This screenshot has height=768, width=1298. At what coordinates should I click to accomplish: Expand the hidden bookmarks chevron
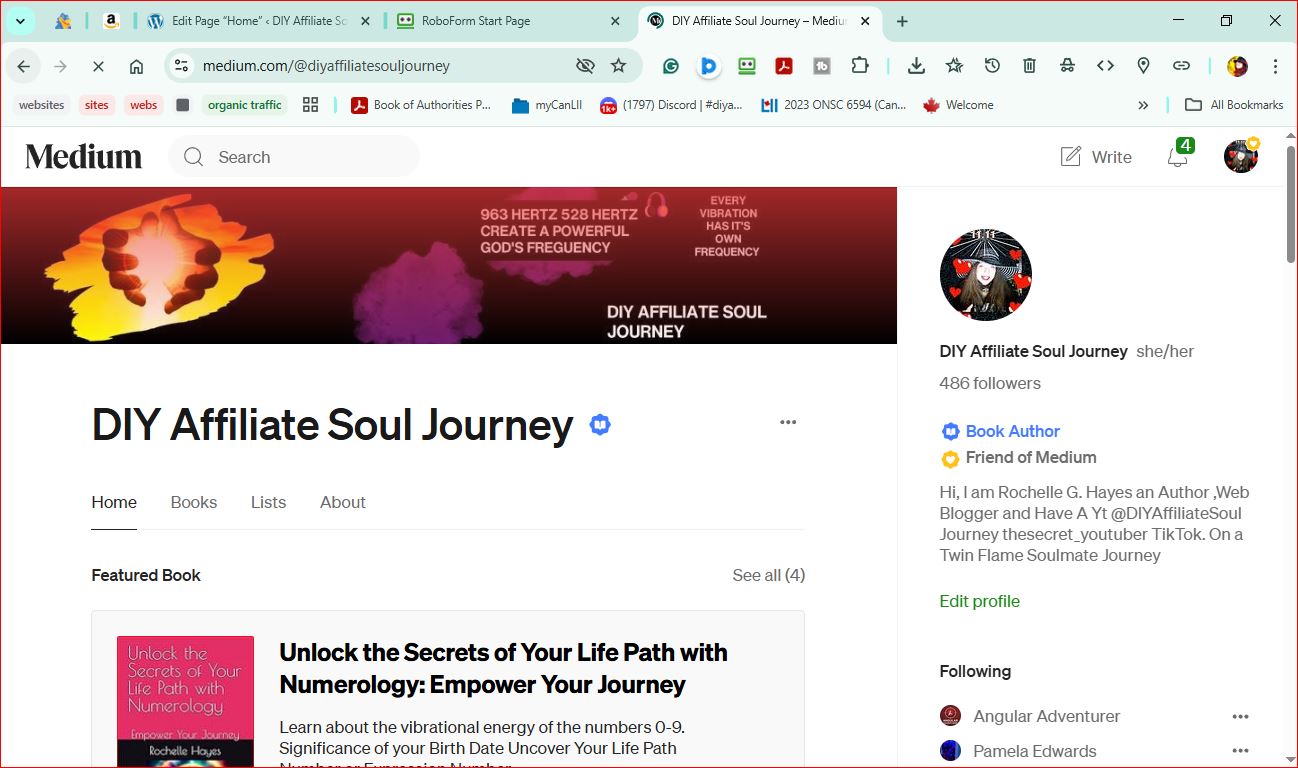1144,105
